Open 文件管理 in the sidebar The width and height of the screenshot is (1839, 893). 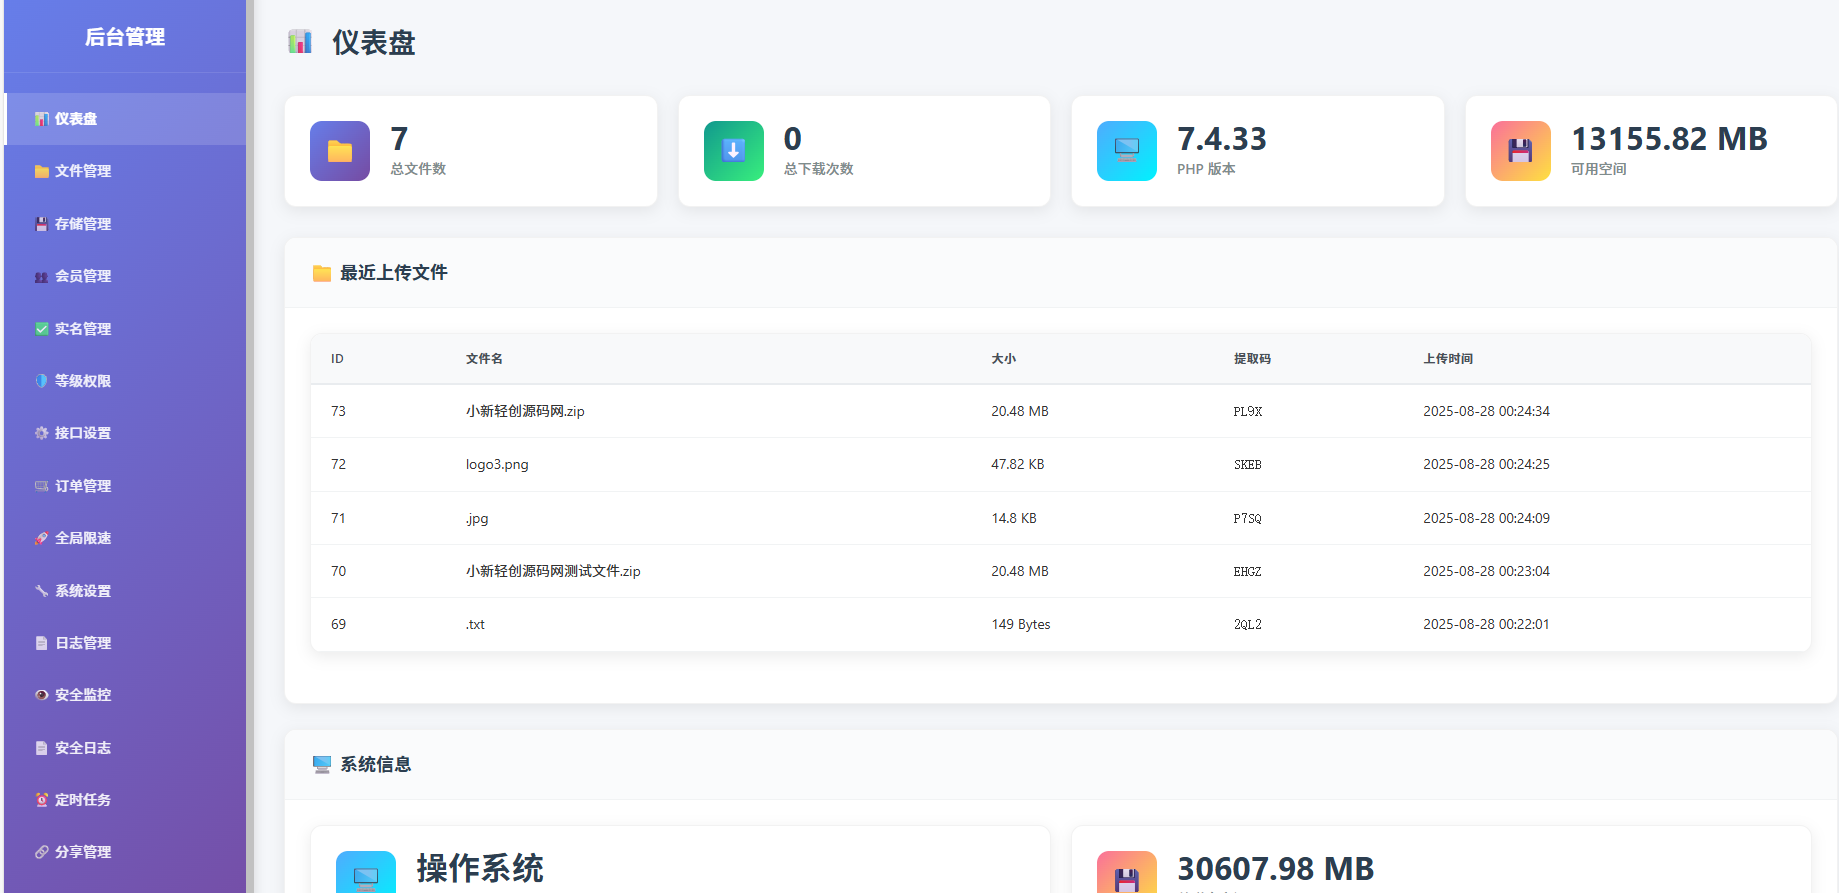[x=125, y=171]
